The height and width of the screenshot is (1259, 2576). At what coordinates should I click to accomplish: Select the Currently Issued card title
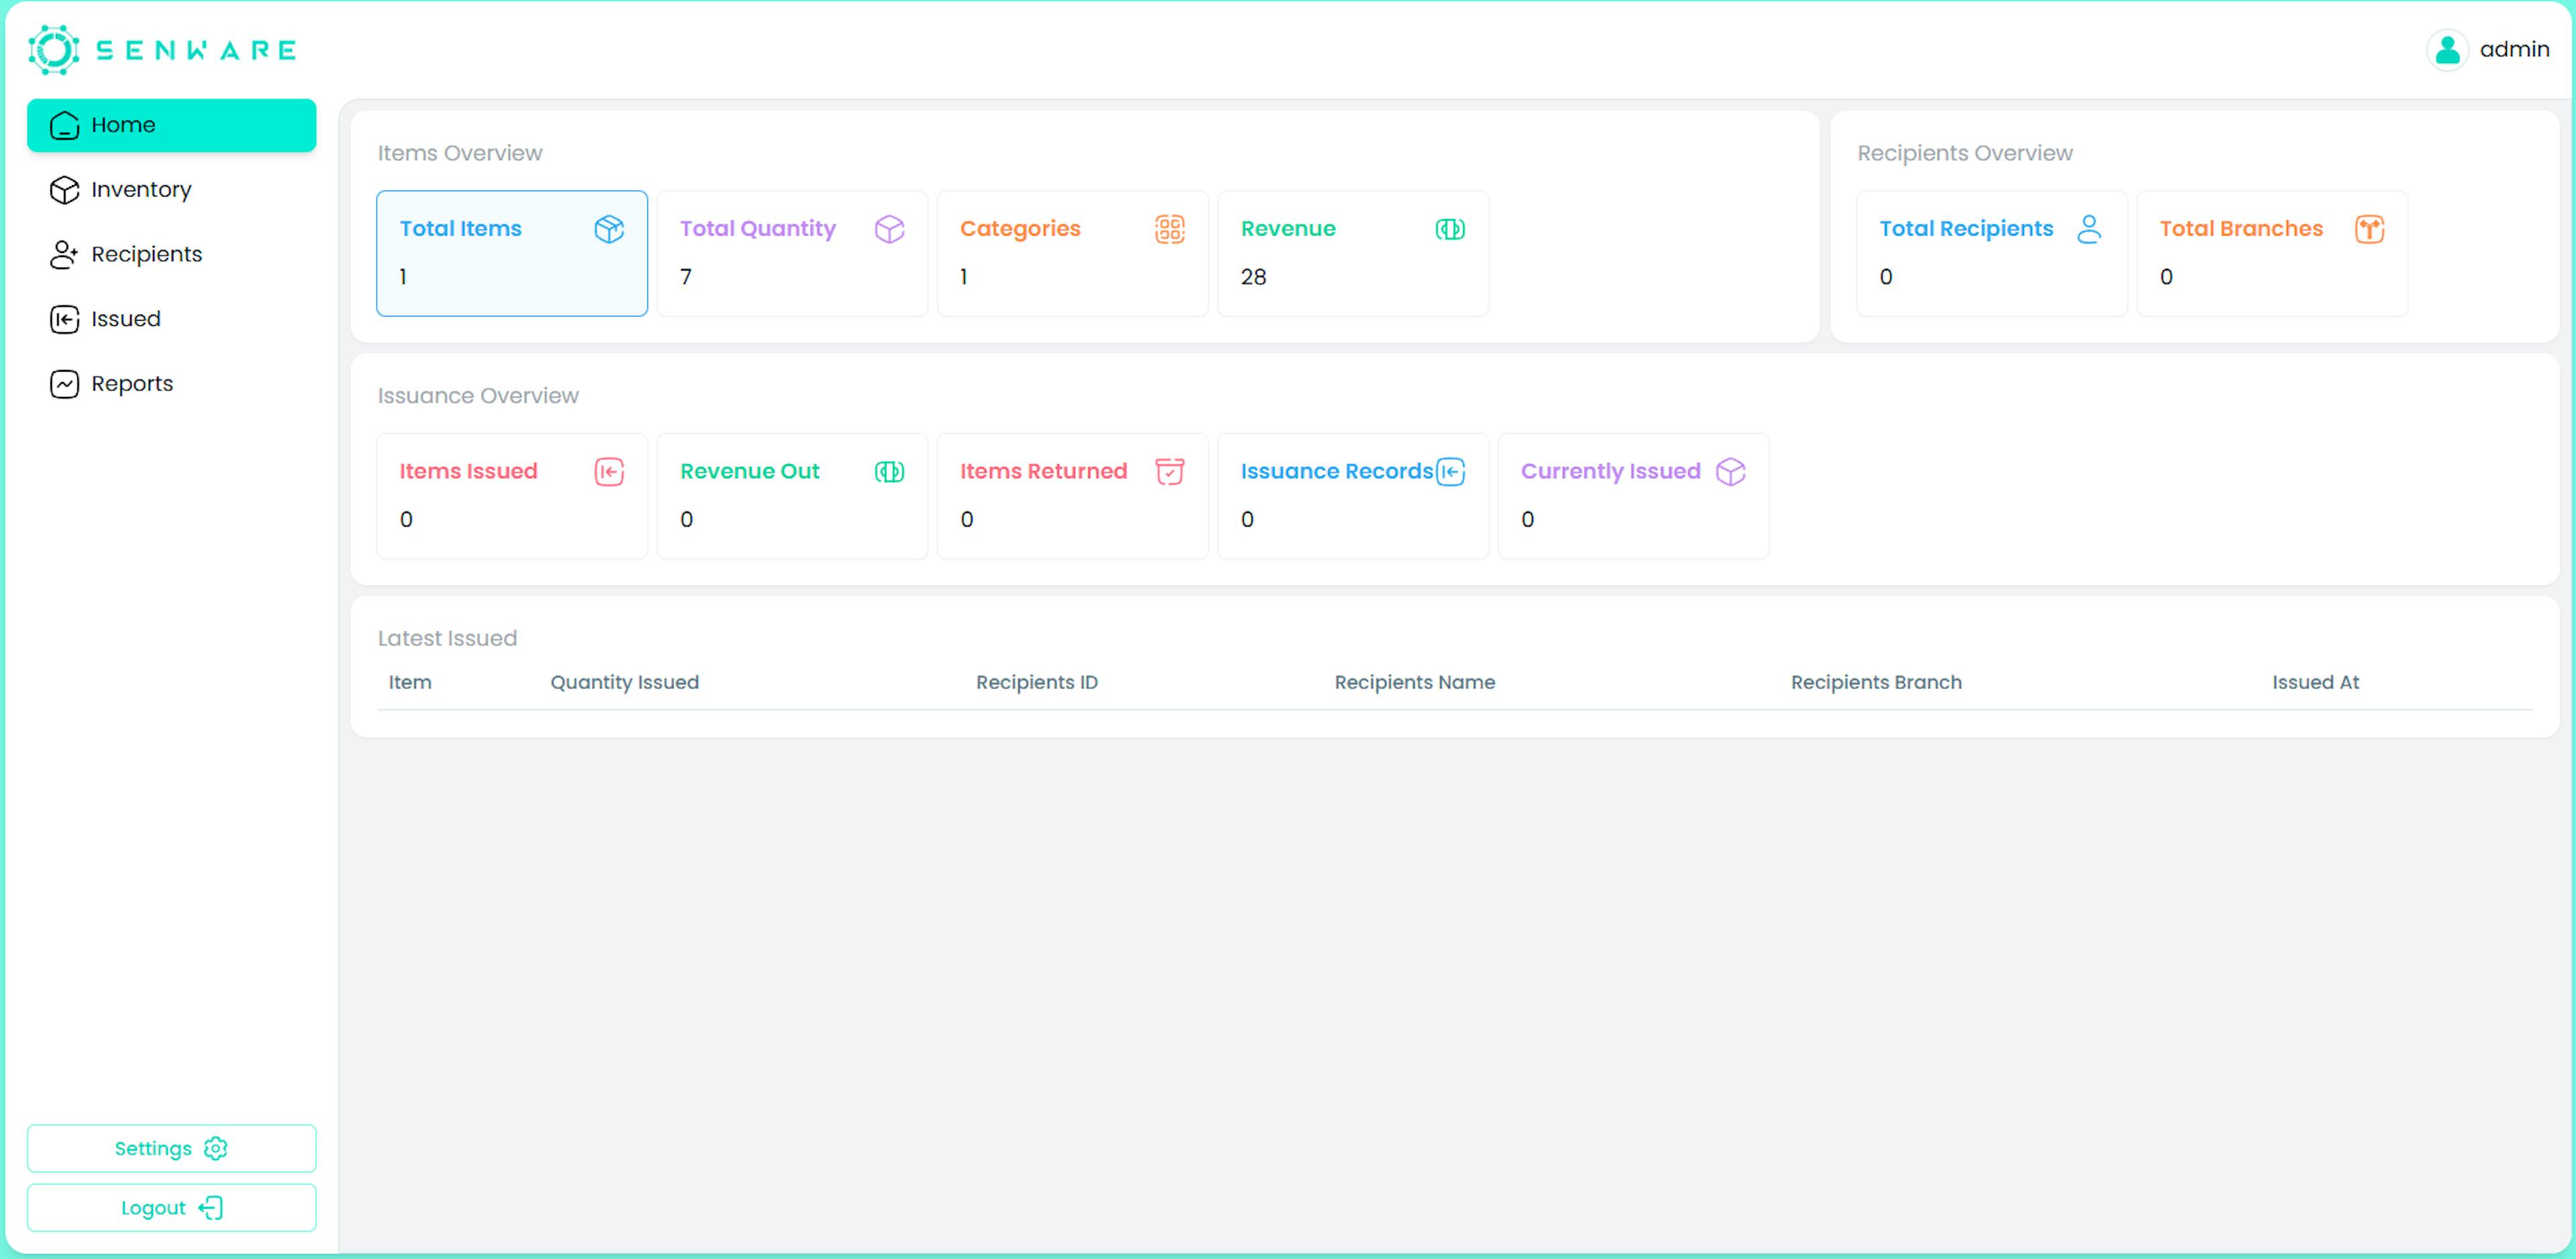click(x=1610, y=472)
